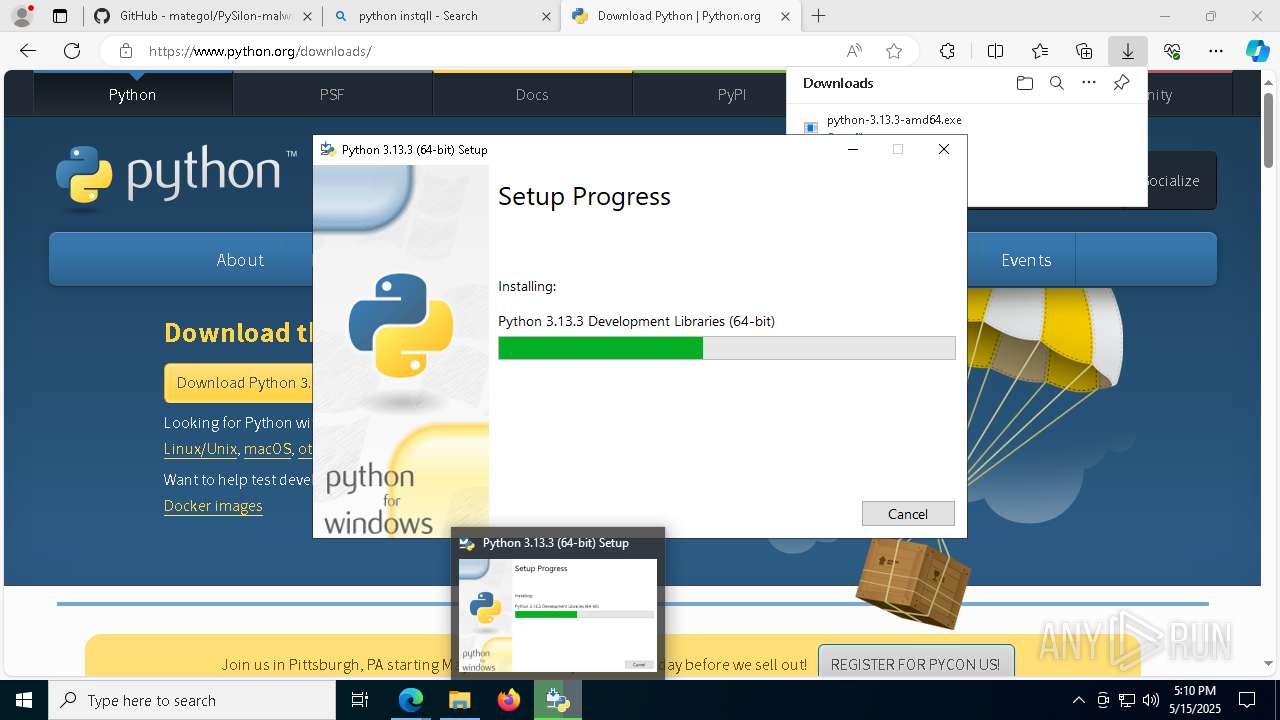This screenshot has width=1280, height=720.
Task: Open the Docker images link
Action: [x=213, y=506]
